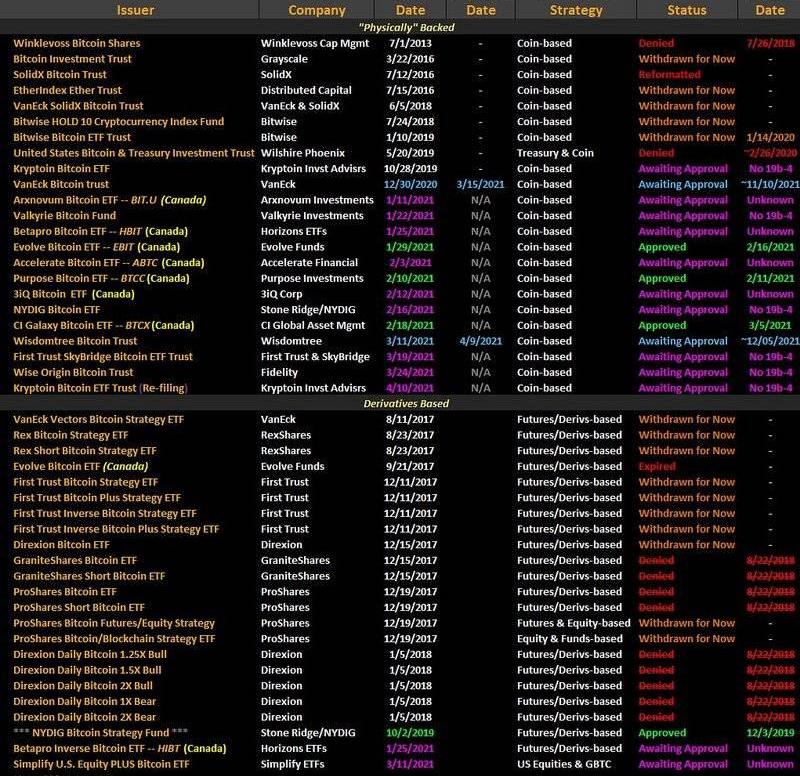Select the Purpose Bitcoin ETF -- BTCC row name
This screenshot has width=800, height=776.
pos(103,279)
